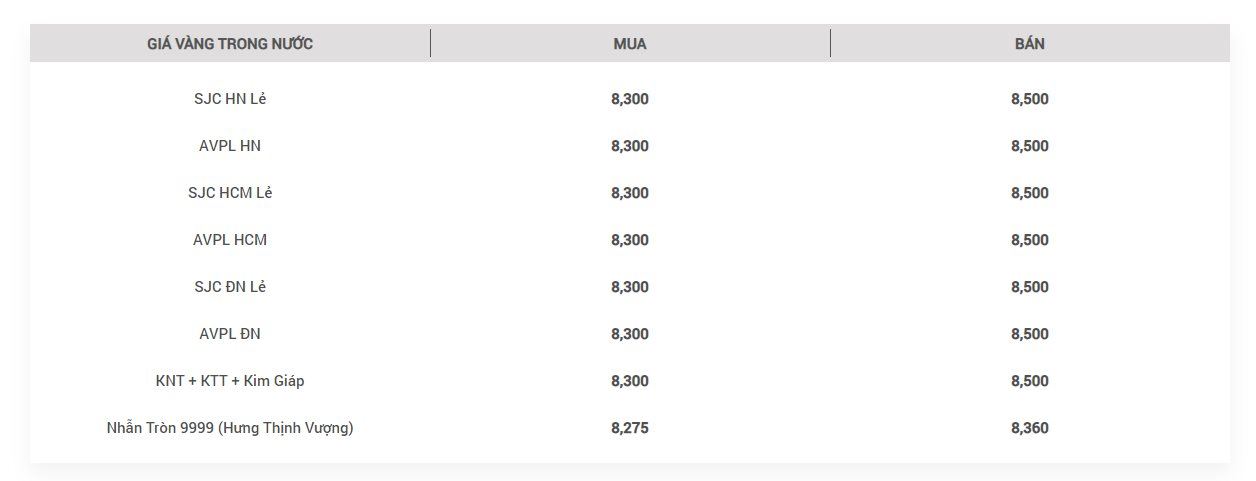Click the buy price 8,275 for Nhẫn Tròn

630,428
